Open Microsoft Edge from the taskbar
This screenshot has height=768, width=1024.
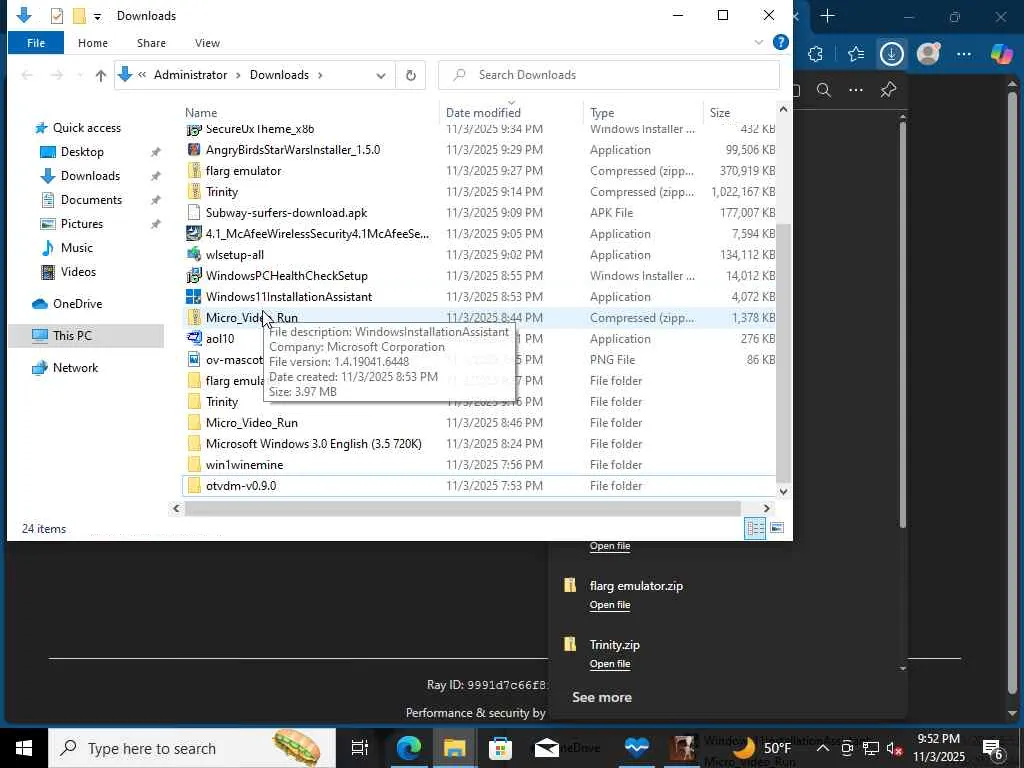(x=409, y=748)
